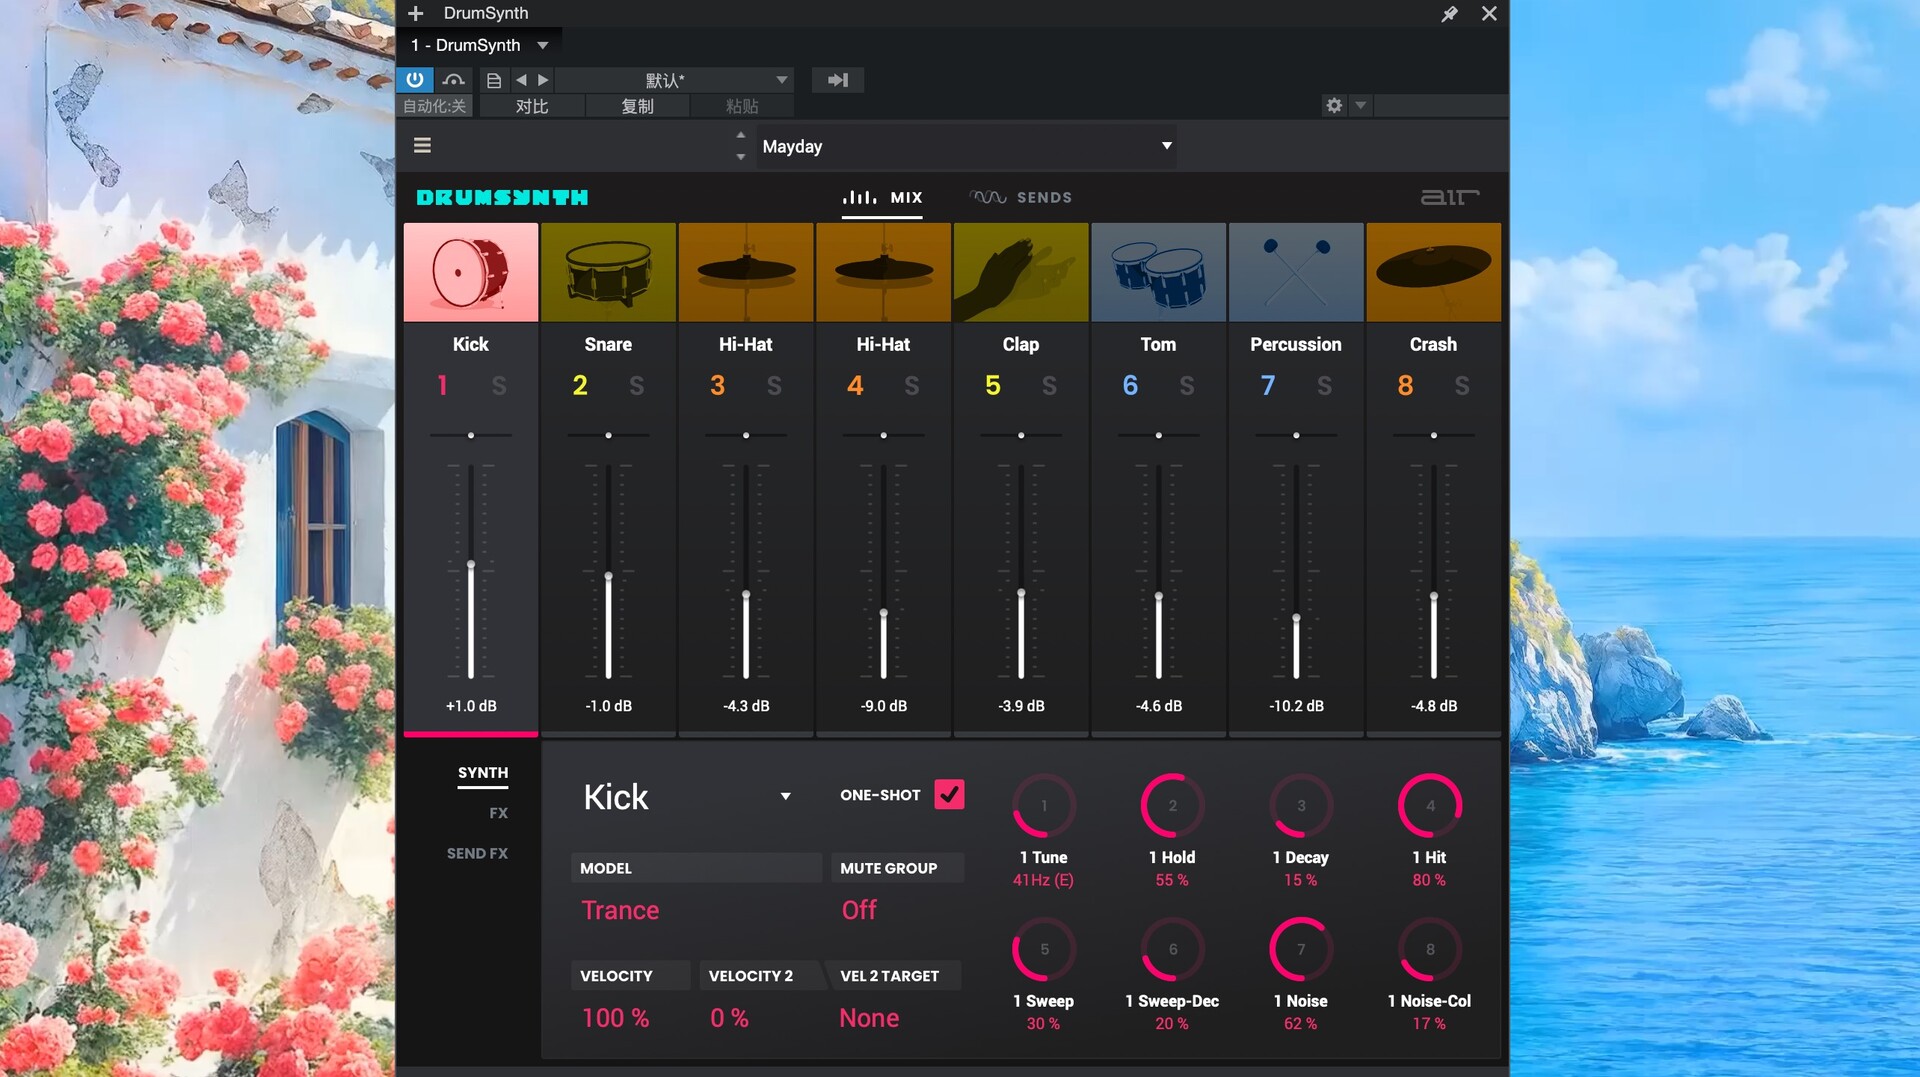
Task: Select the Percussion mallets pad icon
Action: click(x=1295, y=272)
